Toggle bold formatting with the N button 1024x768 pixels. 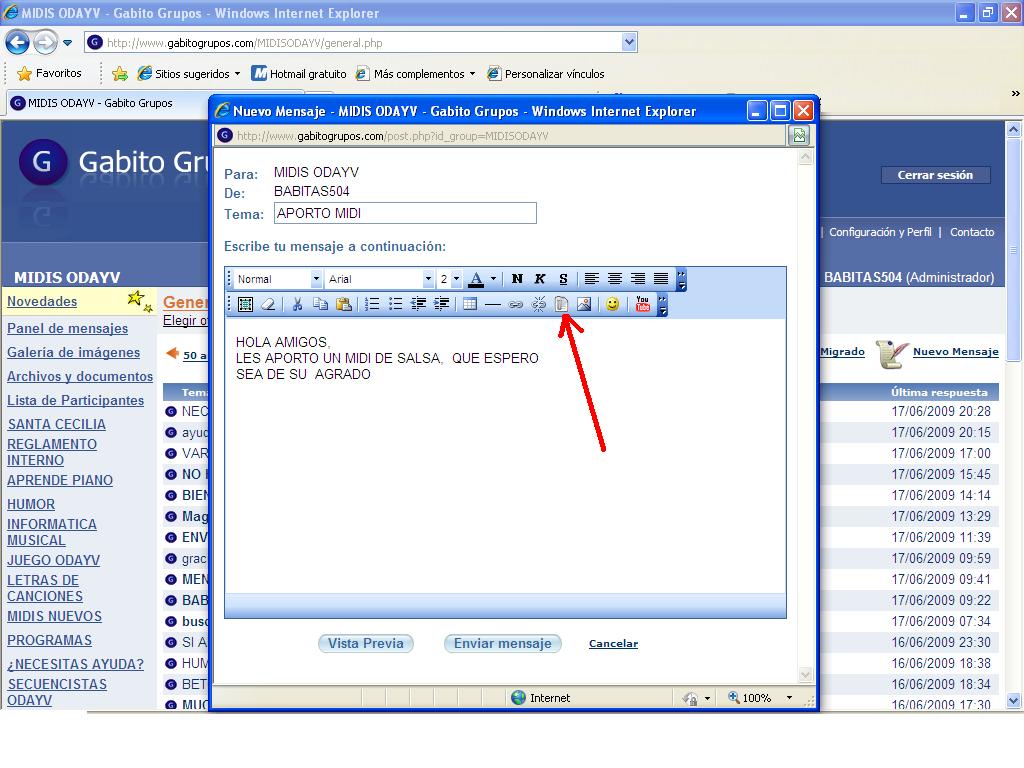517,279
